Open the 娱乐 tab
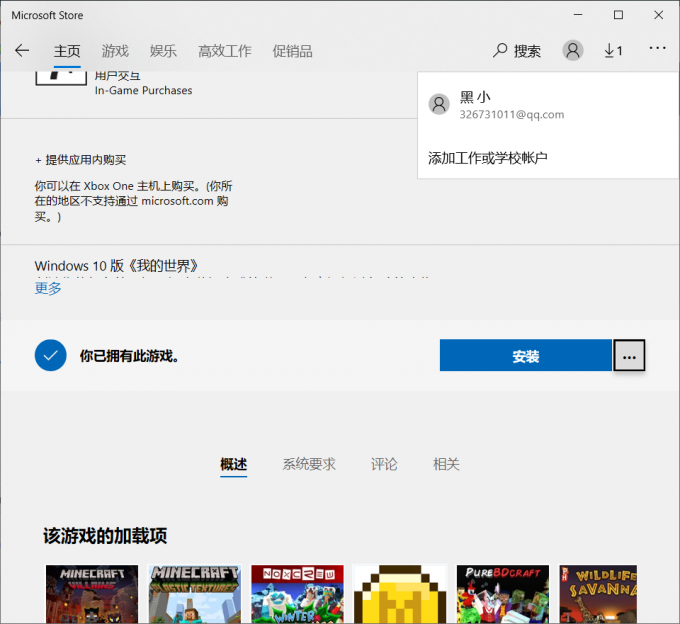 pyautogui.click(x=163, y=51)
